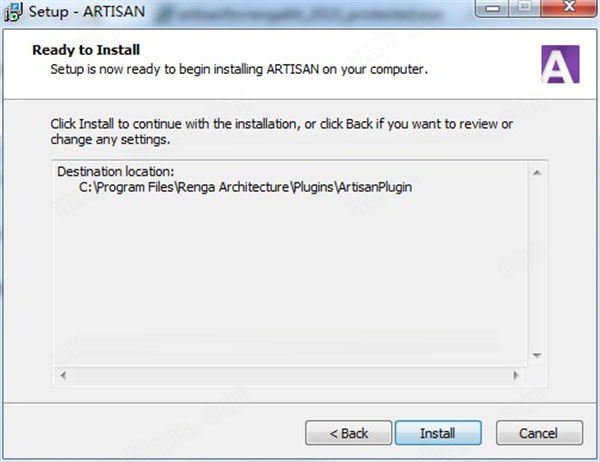The width and height of the screenshot is (600, 462).
Task: Click the scroll right arrow in summary box
Action: pyautogui.click(x=516, y=375)
